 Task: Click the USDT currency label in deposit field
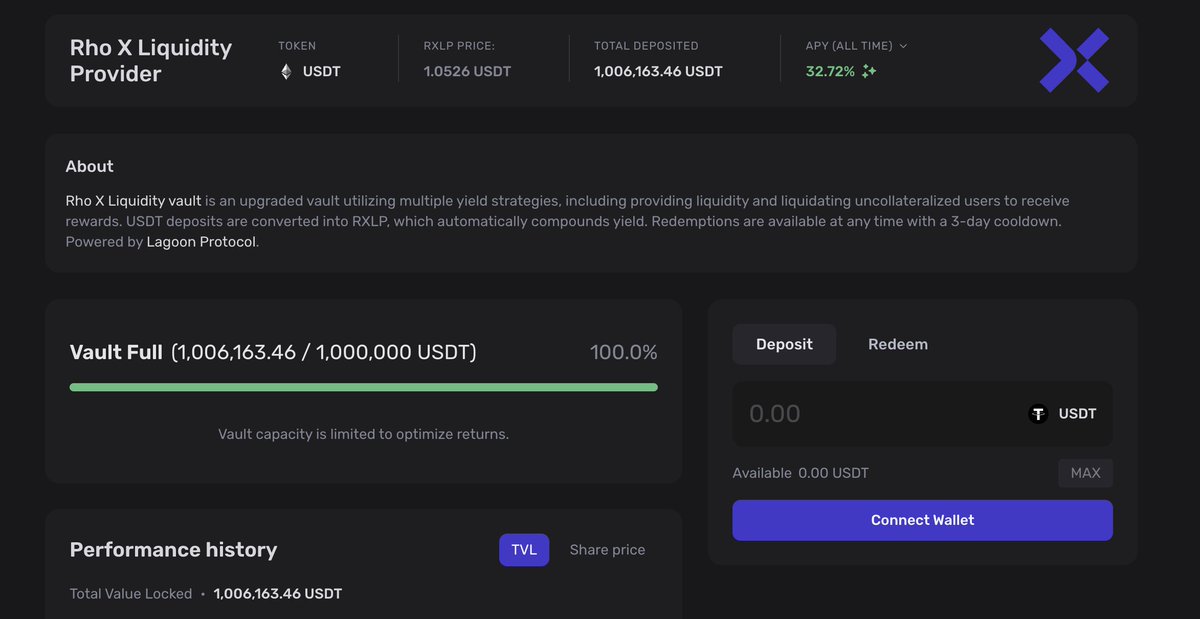tap(1077, 414)
